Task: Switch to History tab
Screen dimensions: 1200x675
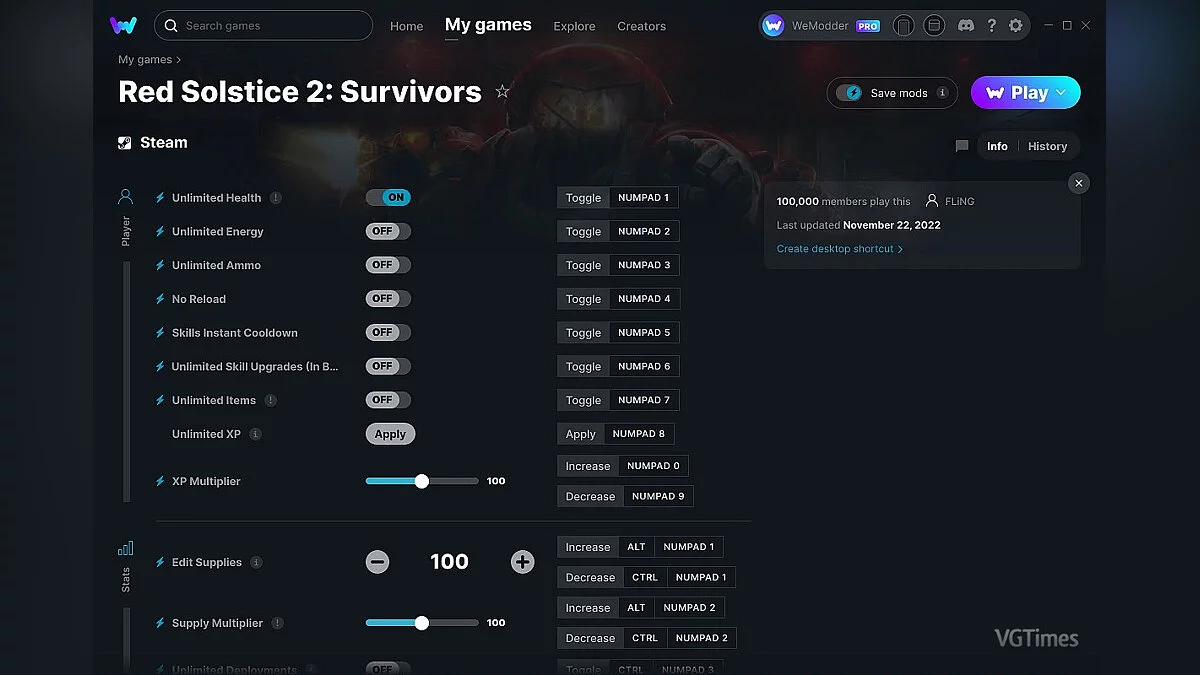Action: click(1047, 146)
